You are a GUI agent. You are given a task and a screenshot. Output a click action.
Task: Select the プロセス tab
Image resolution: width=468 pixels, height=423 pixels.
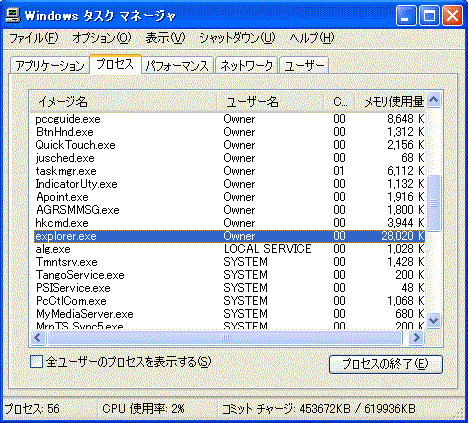[115, 64]
